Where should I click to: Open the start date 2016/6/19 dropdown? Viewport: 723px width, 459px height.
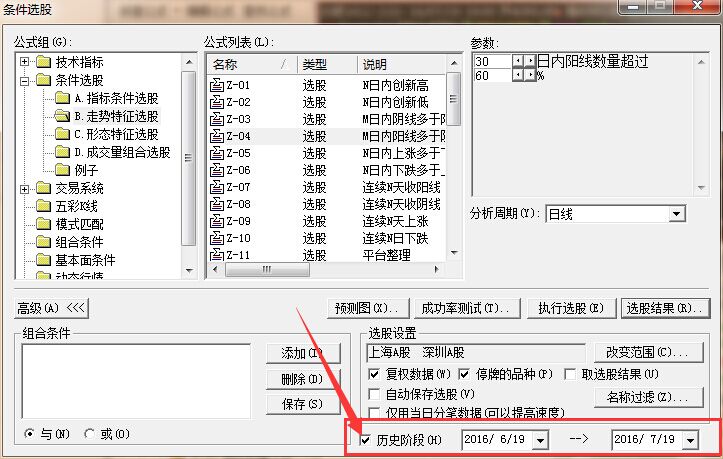[540, 440]
